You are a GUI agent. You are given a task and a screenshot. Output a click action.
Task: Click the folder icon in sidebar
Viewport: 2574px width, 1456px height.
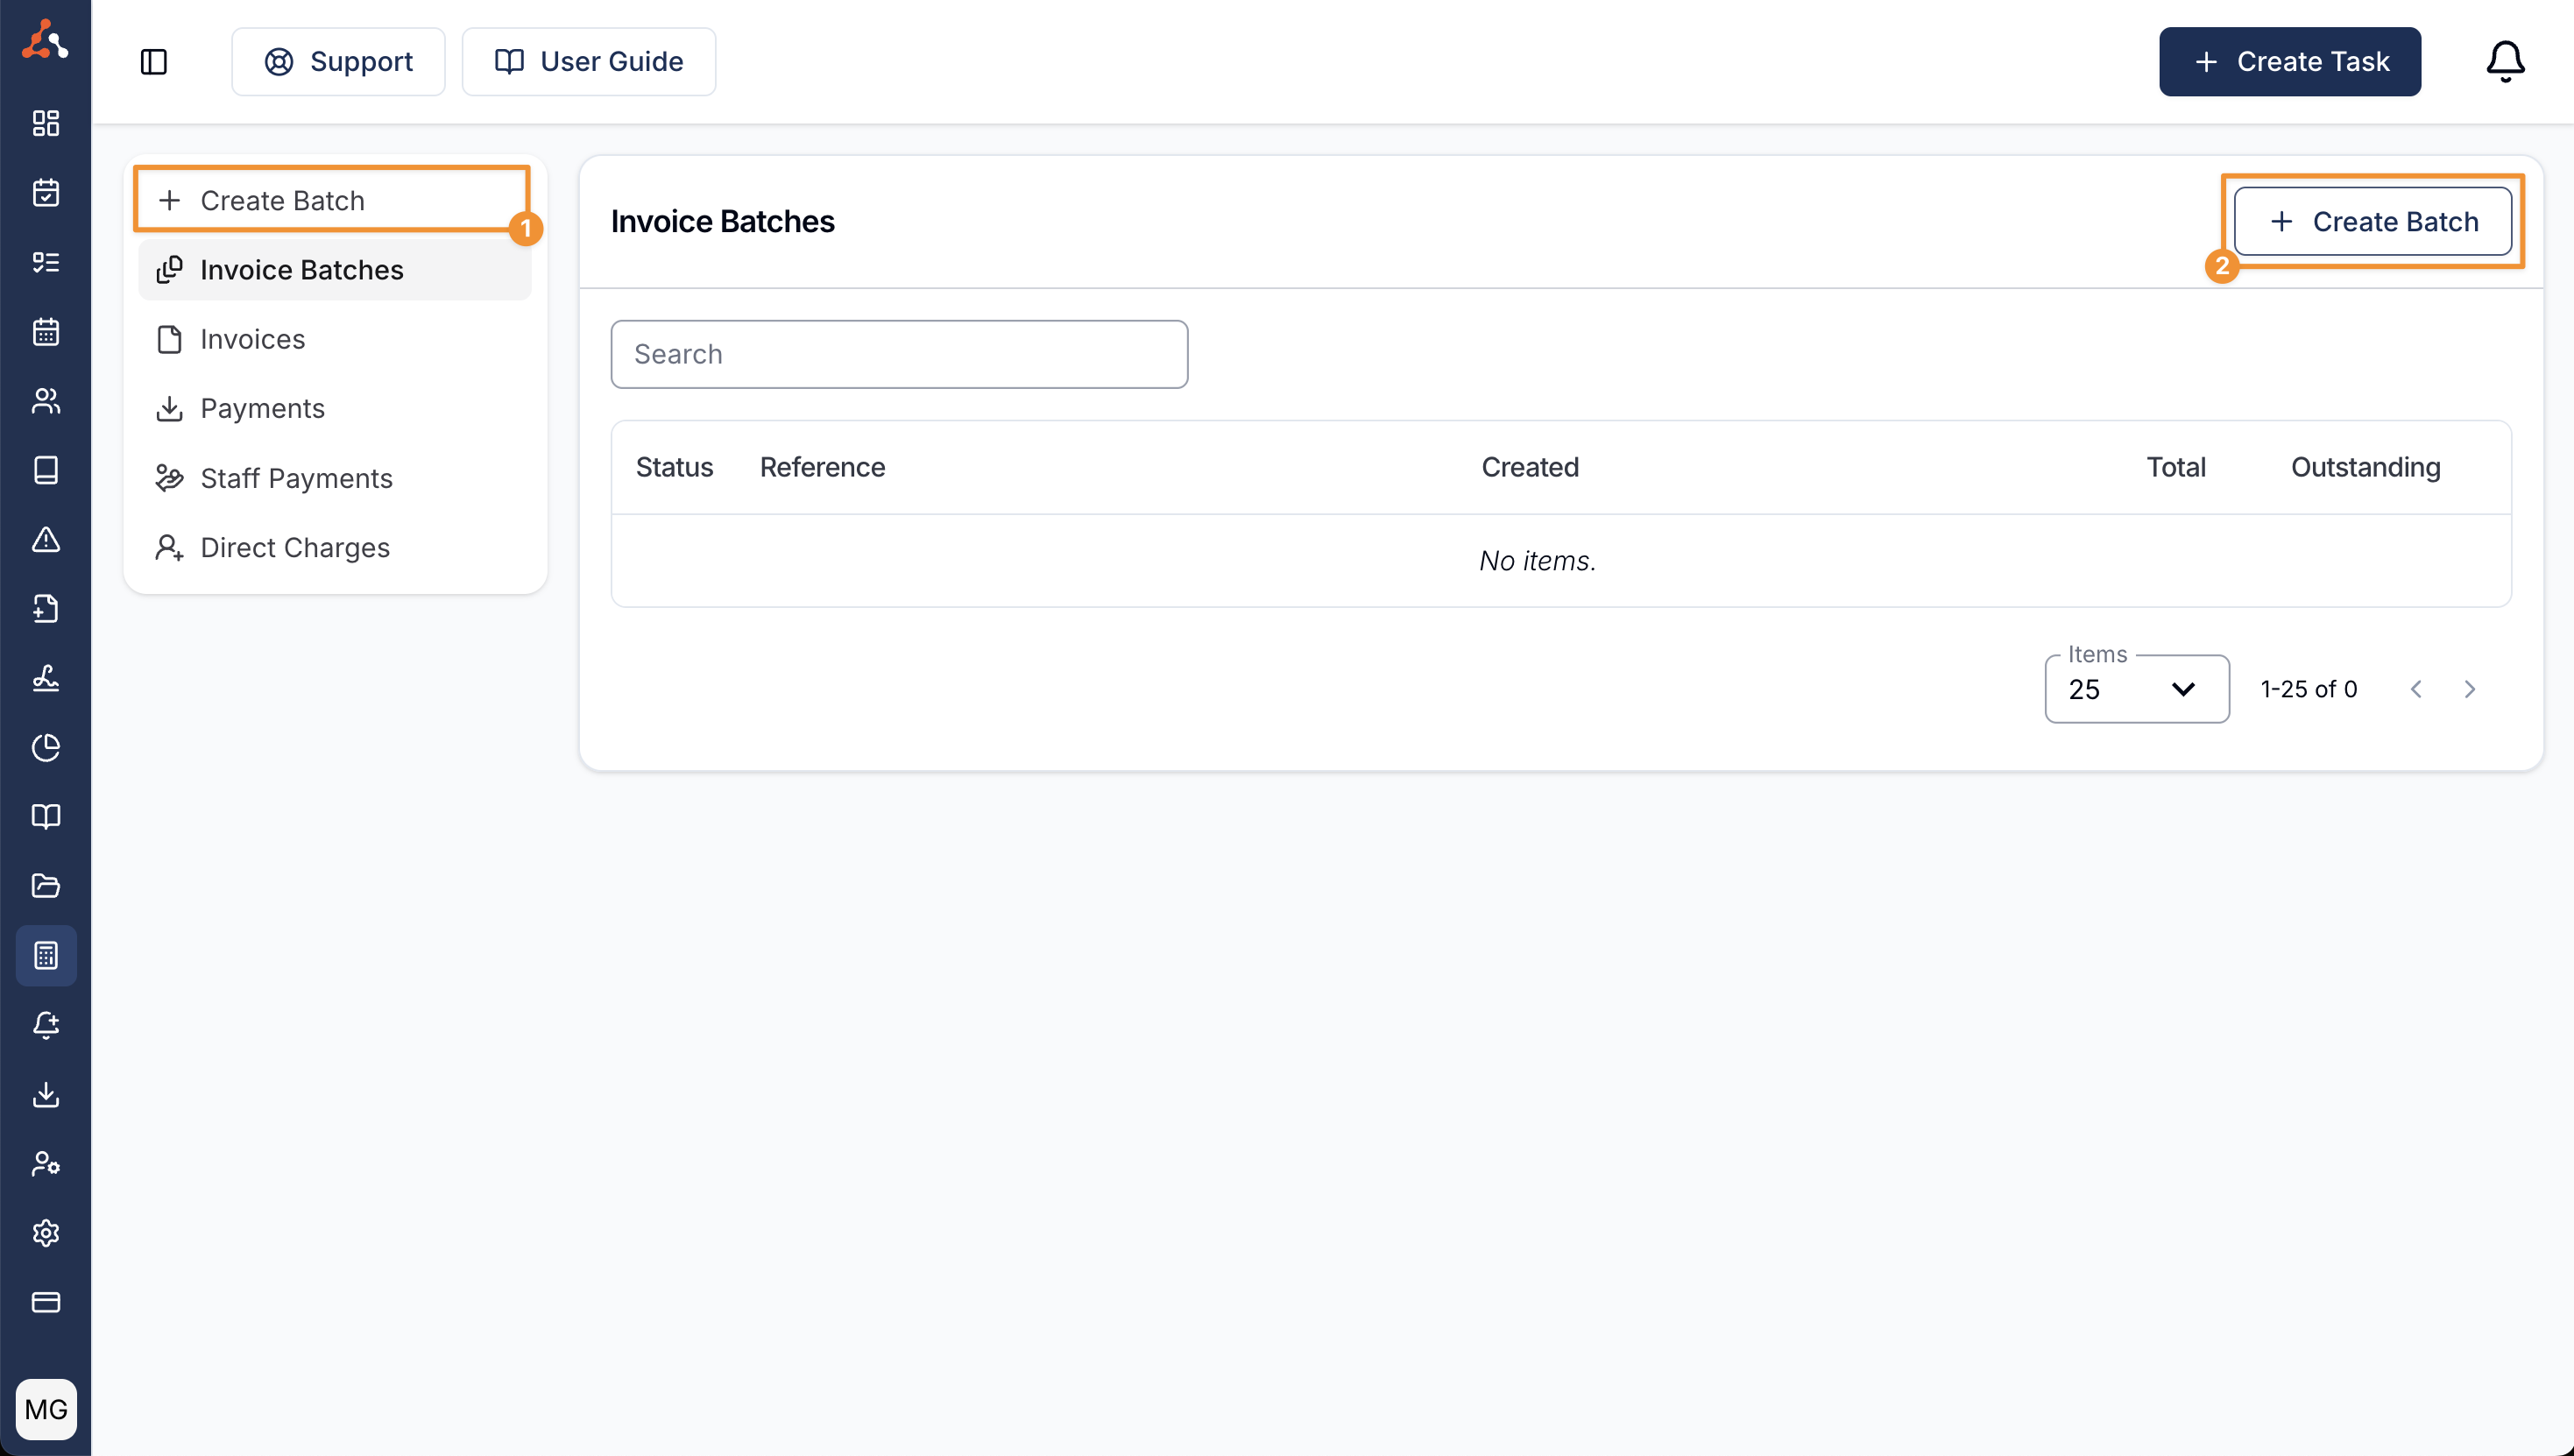point(46,886)
